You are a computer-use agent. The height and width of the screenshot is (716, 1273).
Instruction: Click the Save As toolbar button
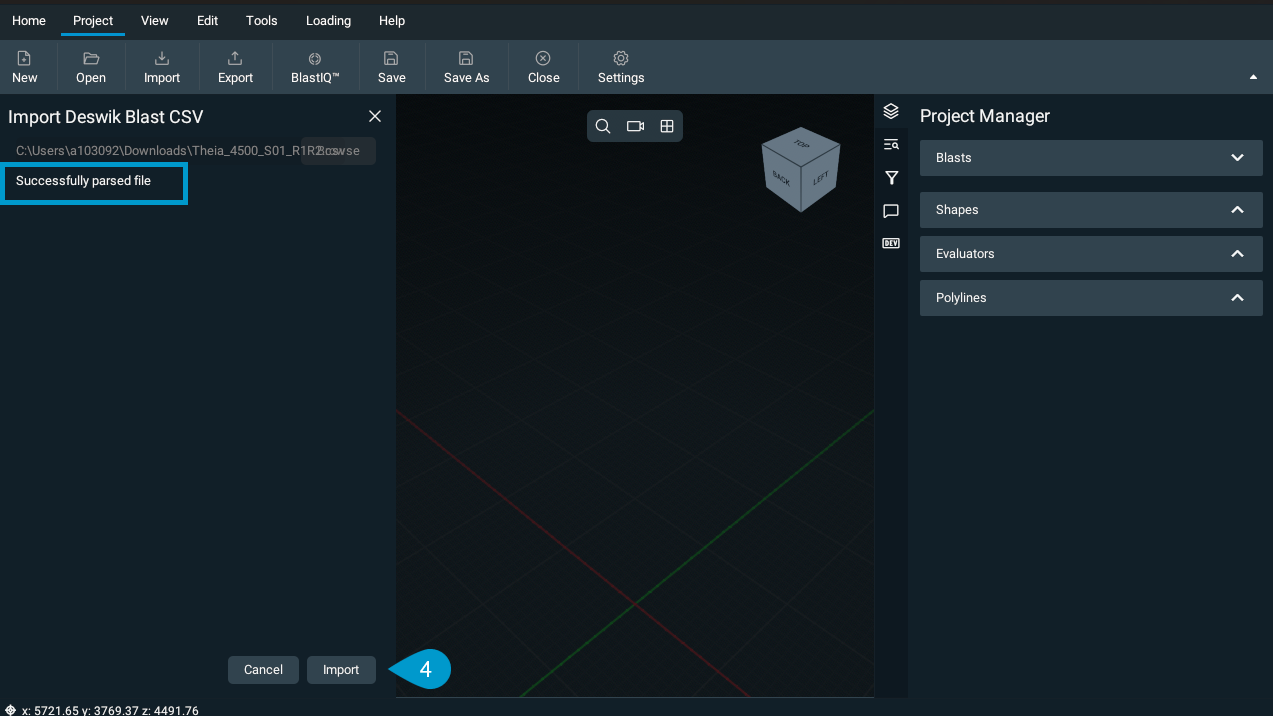click(466, 67)
